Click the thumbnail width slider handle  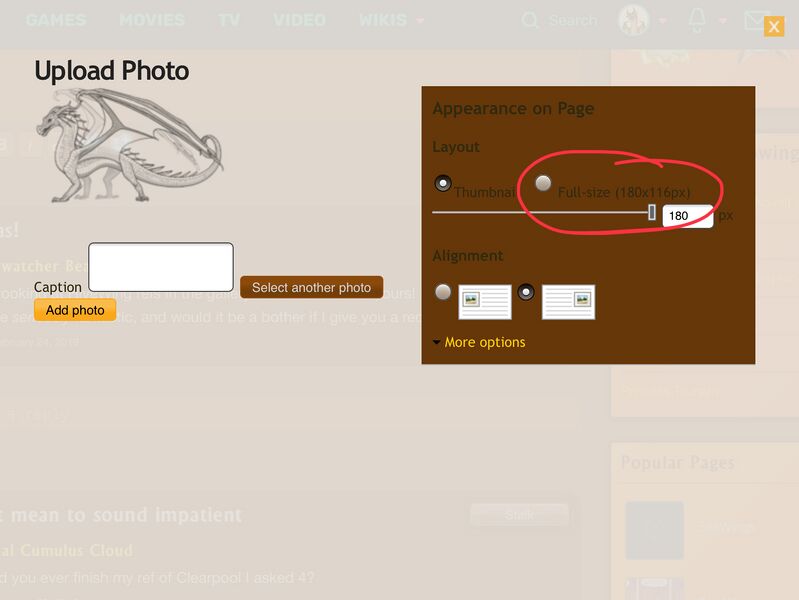[x=652, y=212]
